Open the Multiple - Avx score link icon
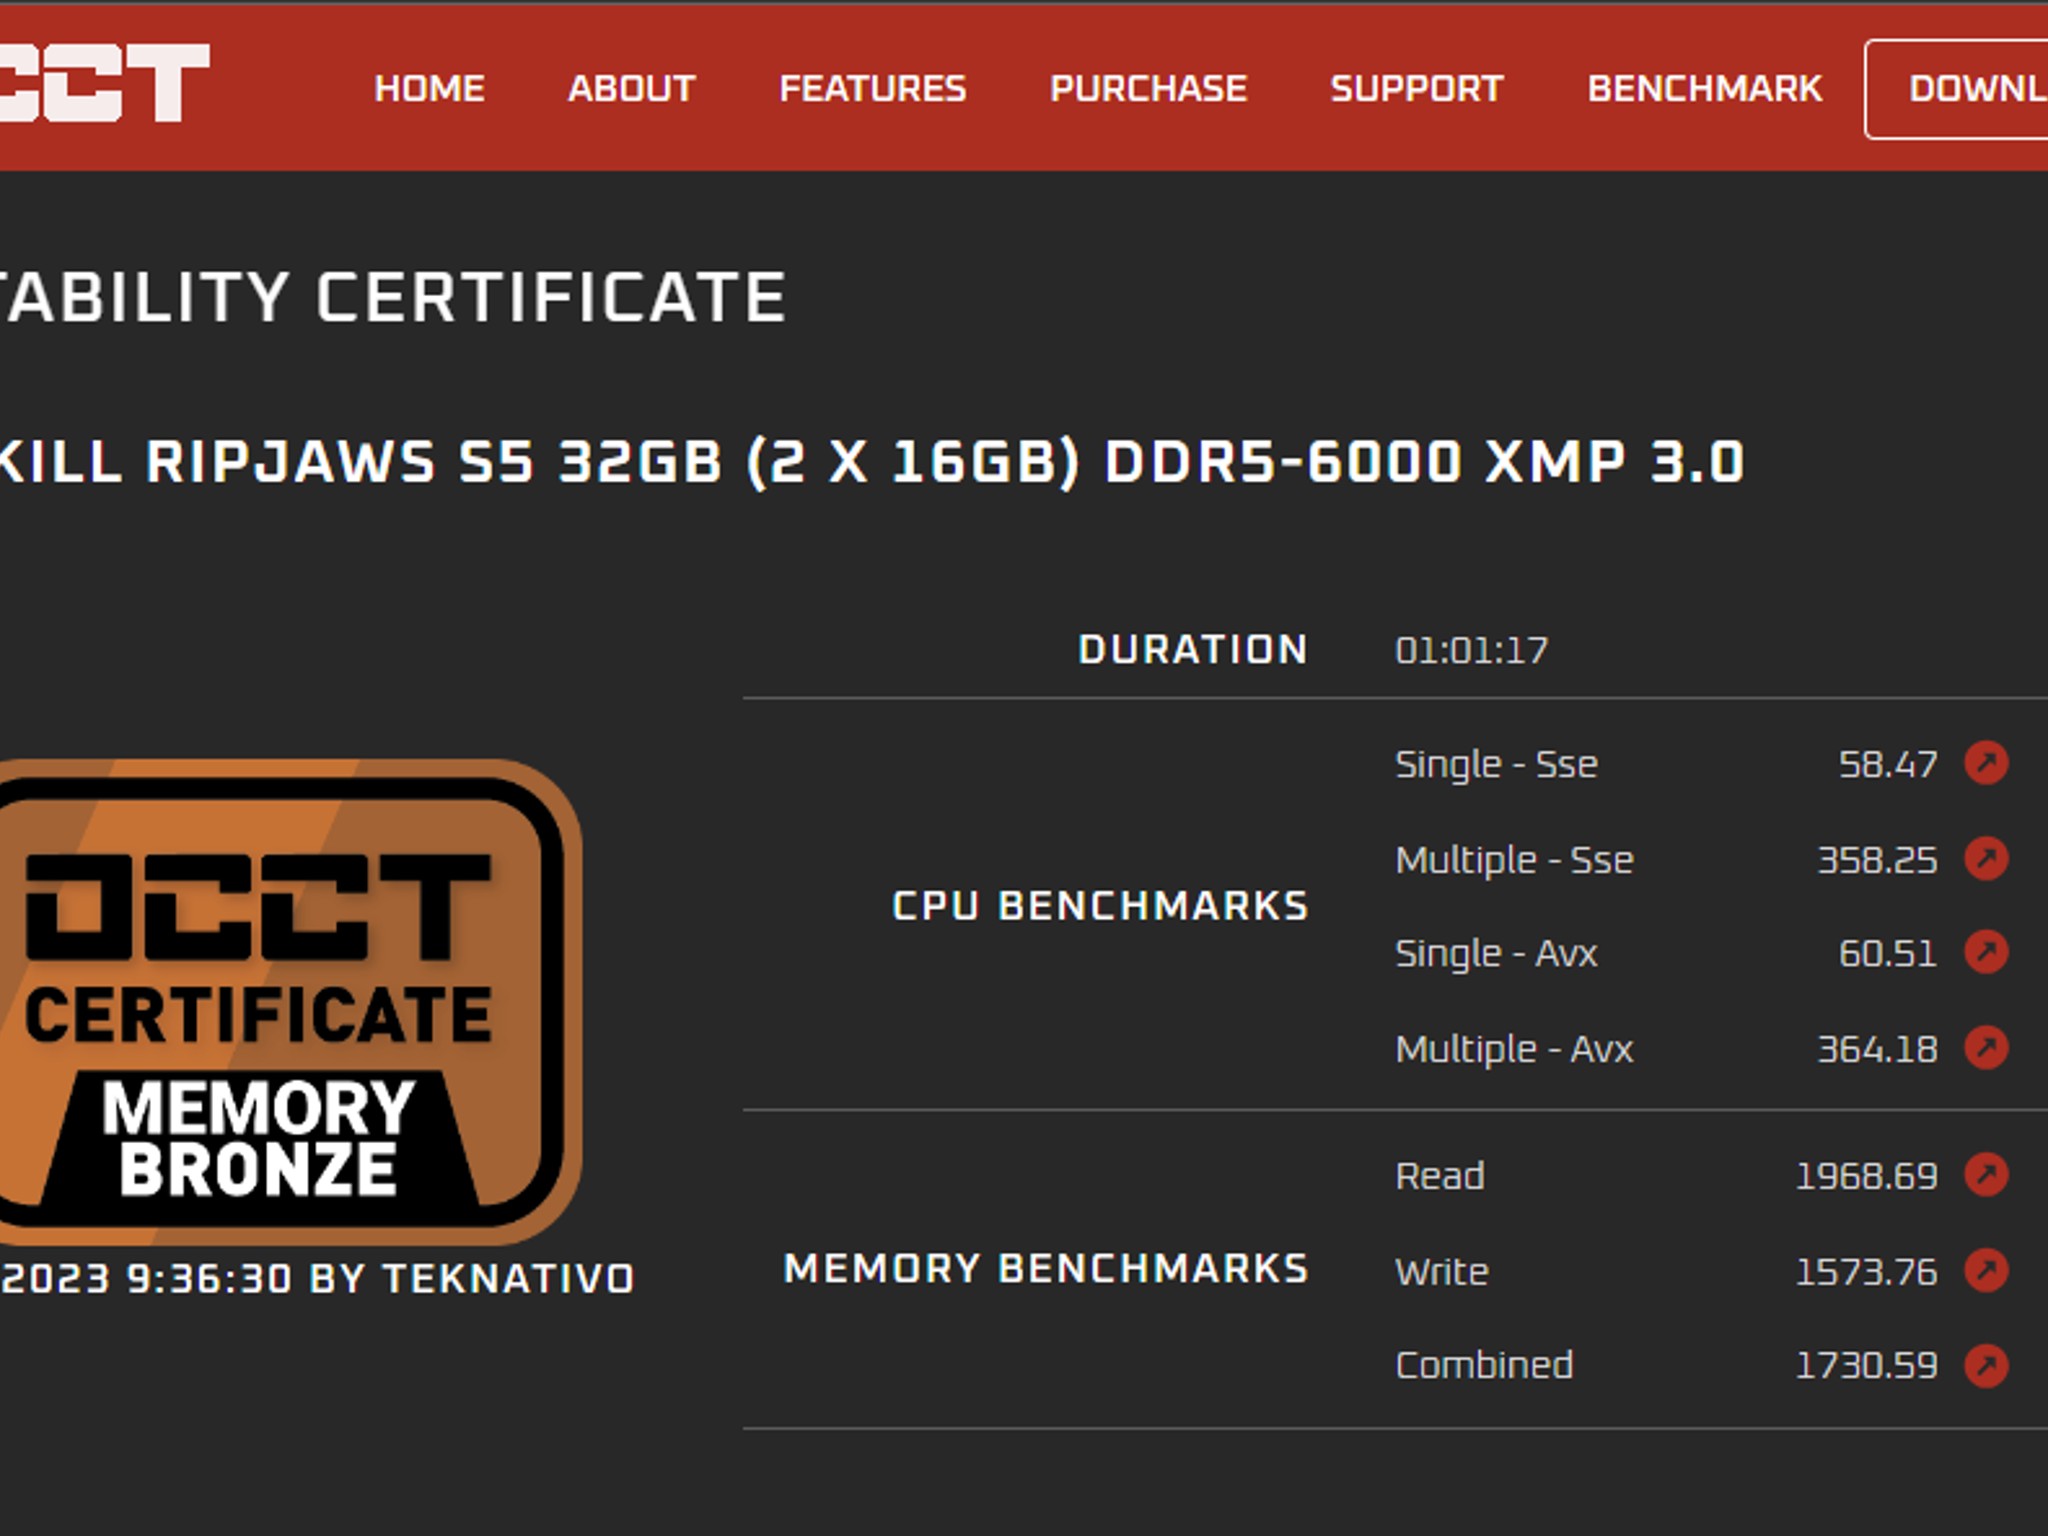2048x1536 pixels. pyautogui.click(x=1986, y=1048)
